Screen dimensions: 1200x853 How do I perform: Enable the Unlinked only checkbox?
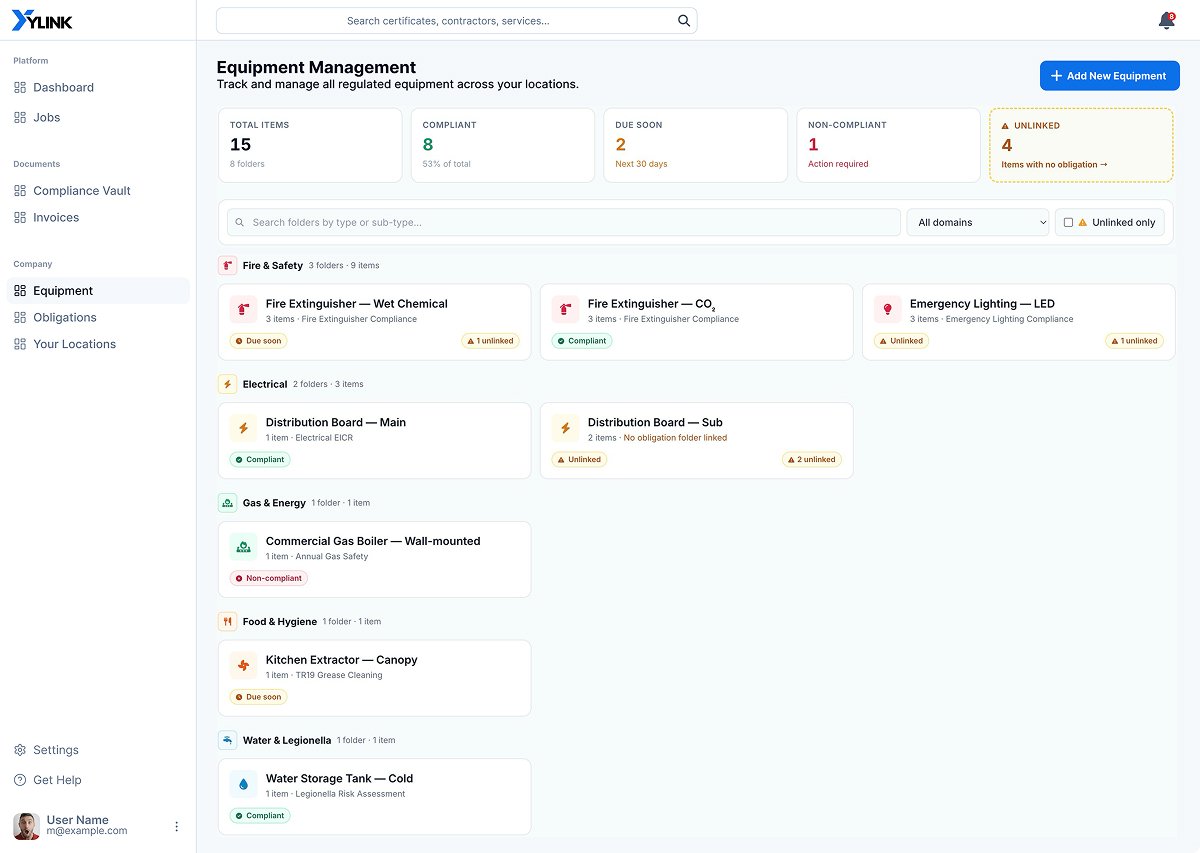click(x=1068, y=222)
